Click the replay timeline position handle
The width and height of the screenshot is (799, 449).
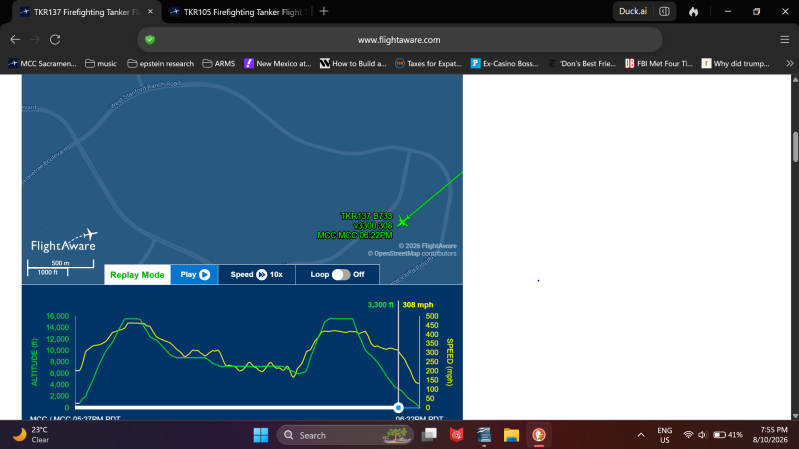pyautogui.click(x=398, y=407)
